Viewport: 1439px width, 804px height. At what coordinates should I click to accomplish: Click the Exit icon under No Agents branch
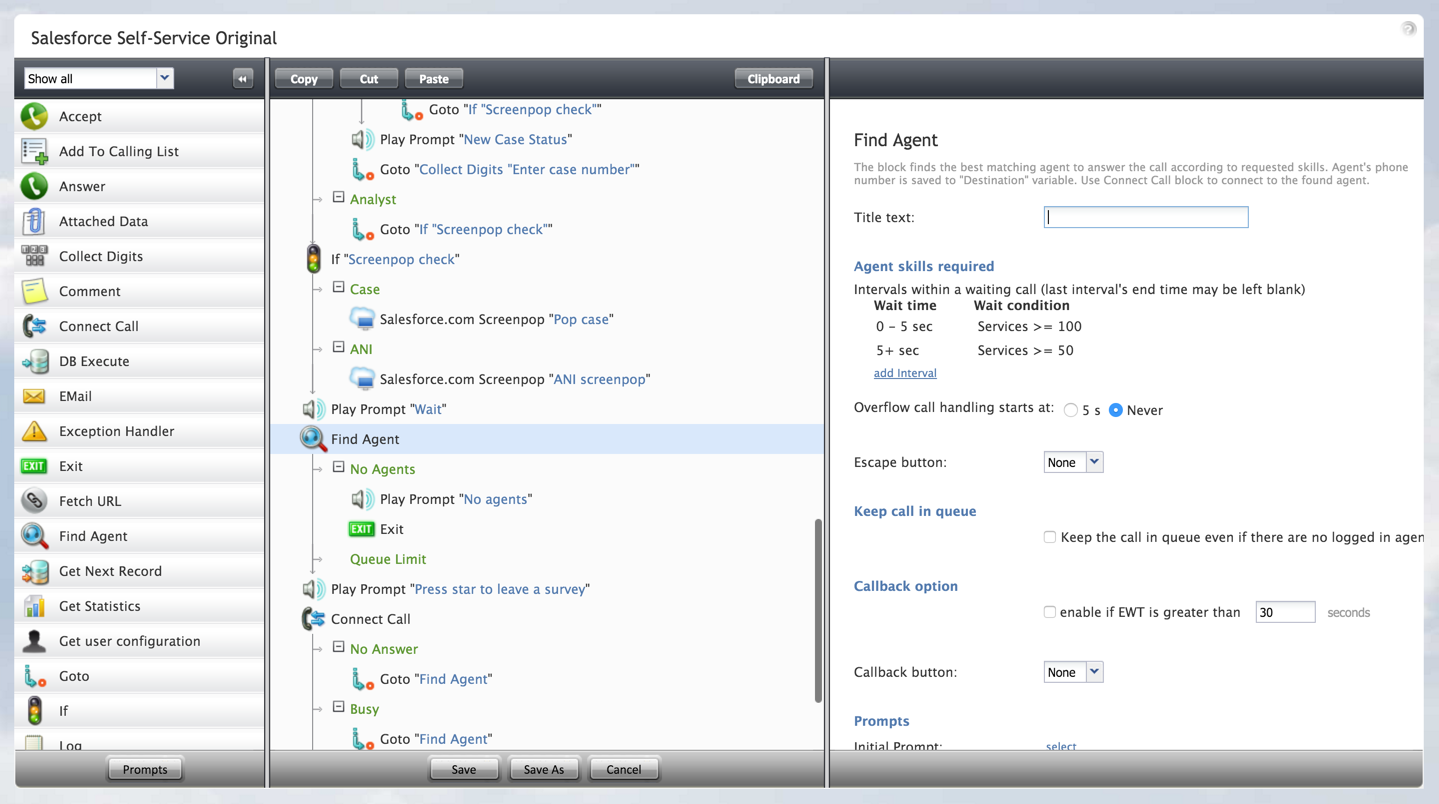[x=361, y=529]
